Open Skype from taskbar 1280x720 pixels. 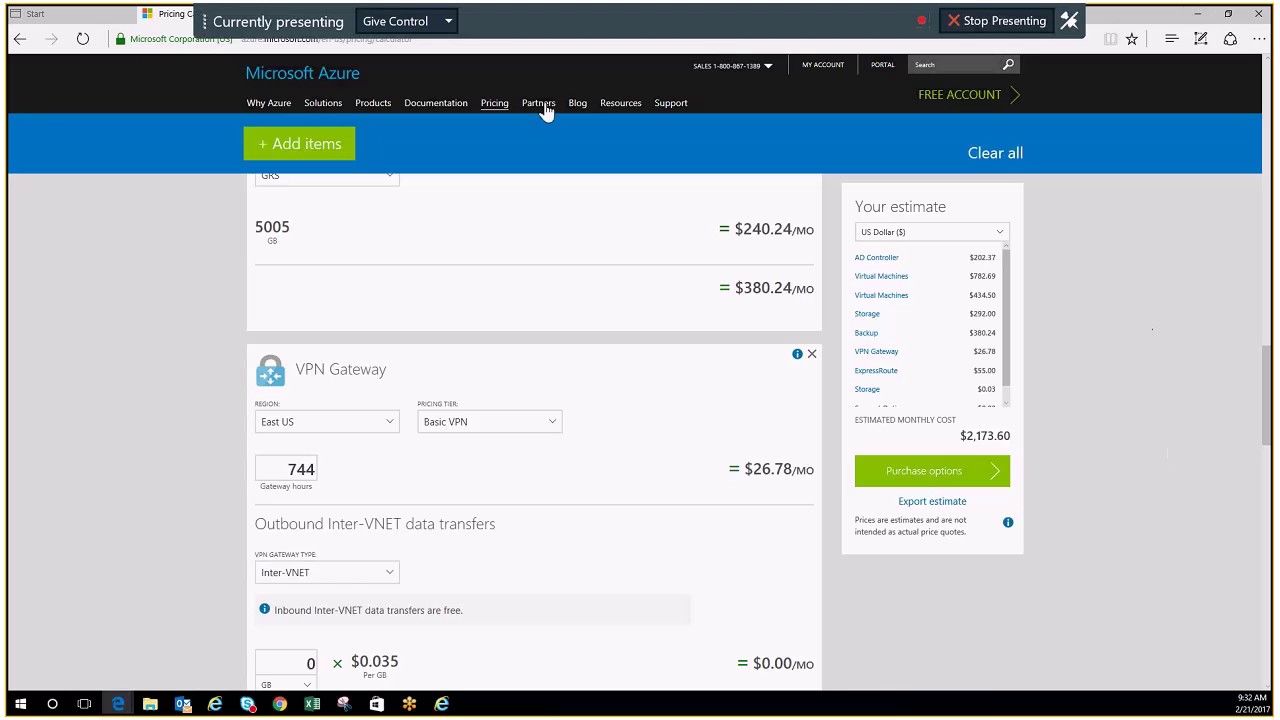click(247, 704)
